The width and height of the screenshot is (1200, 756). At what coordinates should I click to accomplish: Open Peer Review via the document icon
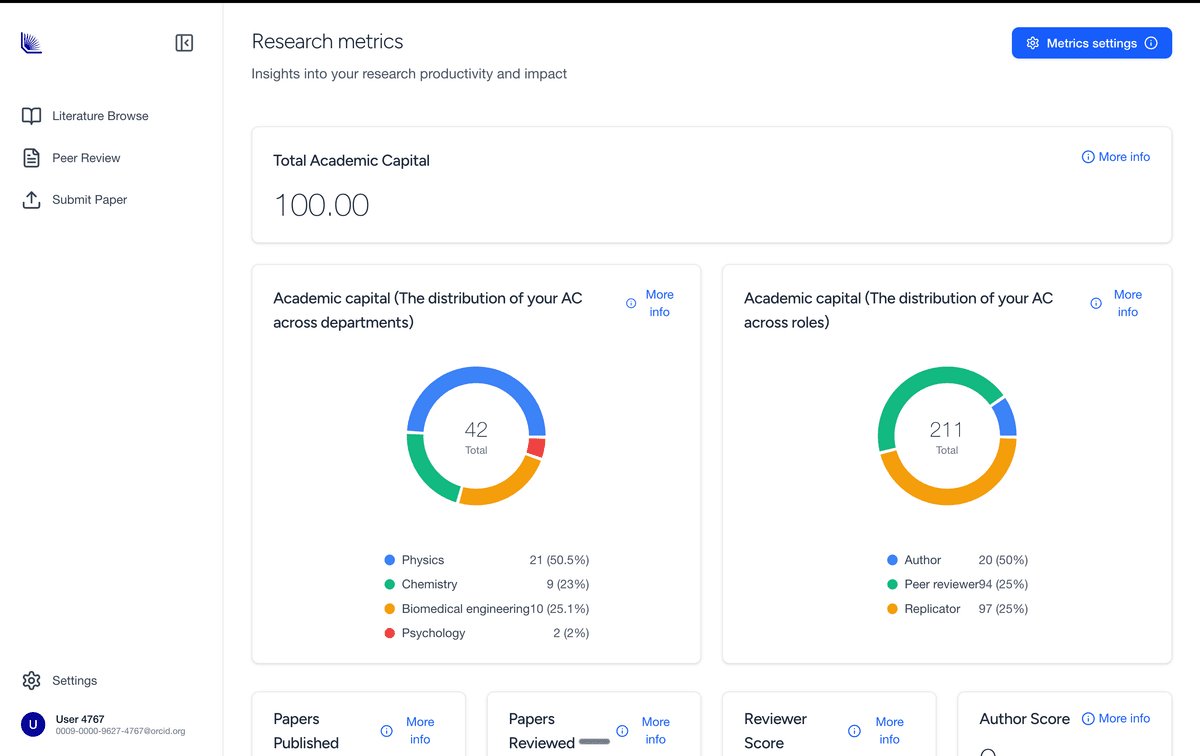[x=31, y=157]
